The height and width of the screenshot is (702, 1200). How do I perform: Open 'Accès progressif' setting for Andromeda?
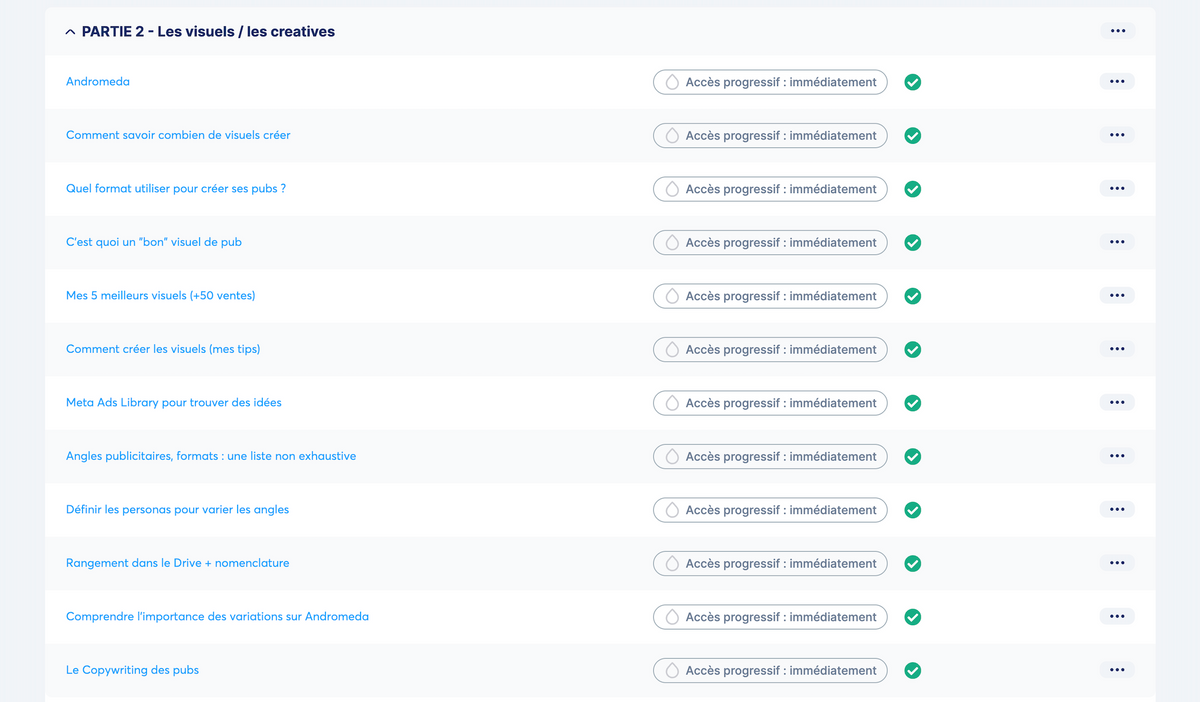coord(770,82)
